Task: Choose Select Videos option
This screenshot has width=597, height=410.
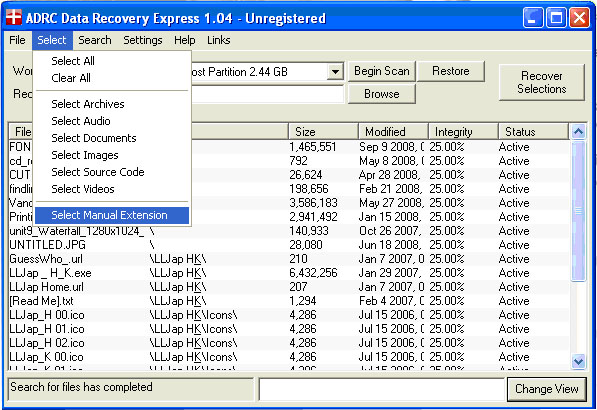Action: click(112, 189)
